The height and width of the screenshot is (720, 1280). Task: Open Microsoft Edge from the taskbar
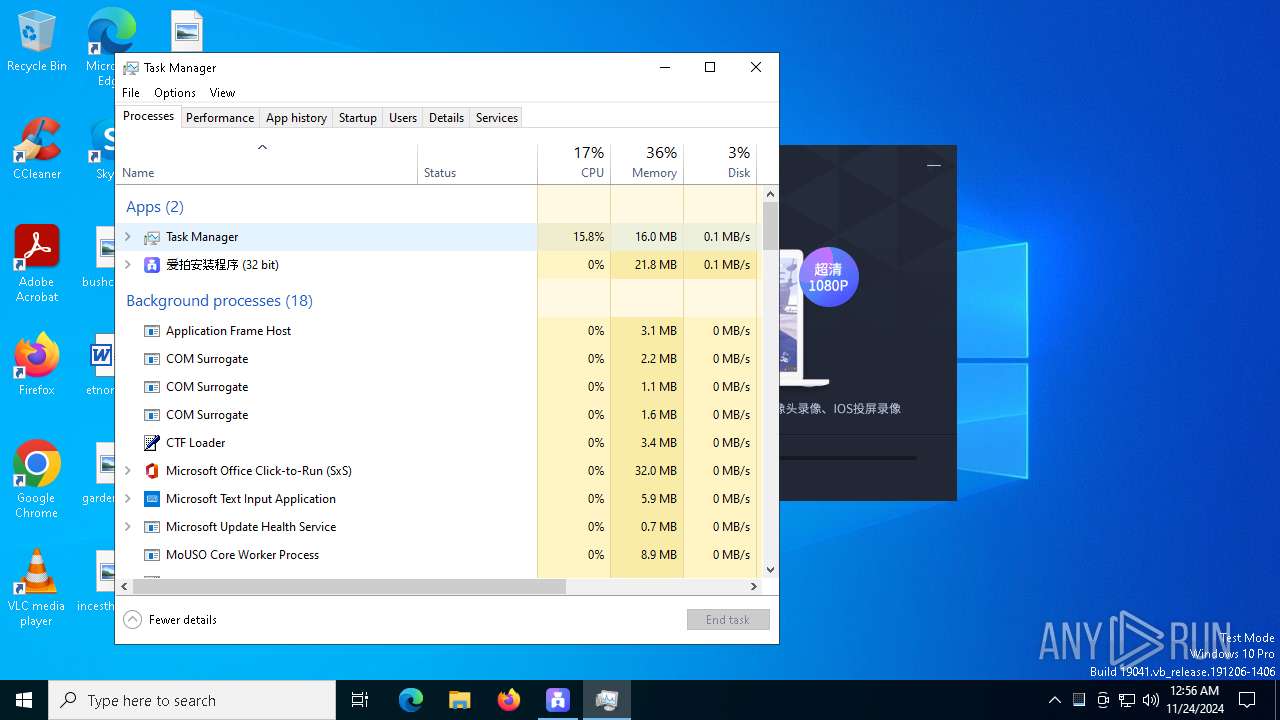[411, 700]
